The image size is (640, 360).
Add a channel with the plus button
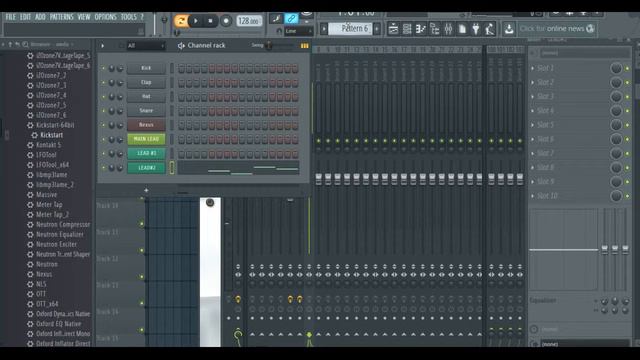(146, 190)
